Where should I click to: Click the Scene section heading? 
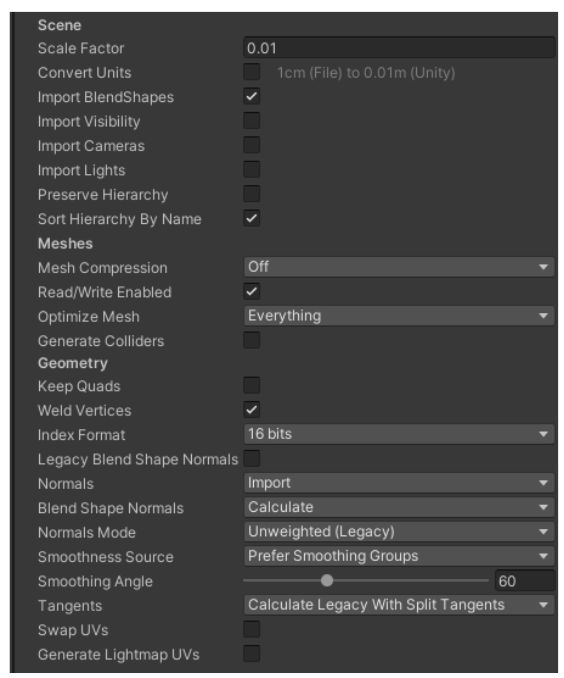59,25
